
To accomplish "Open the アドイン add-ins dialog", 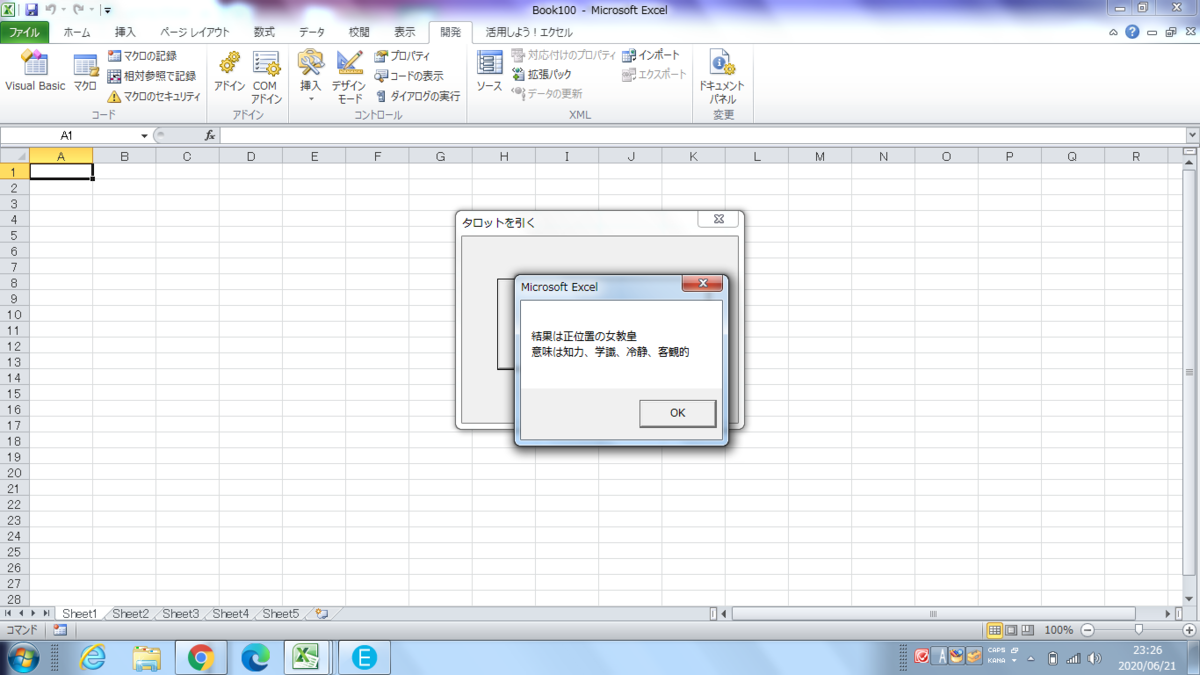I will 229,71.
